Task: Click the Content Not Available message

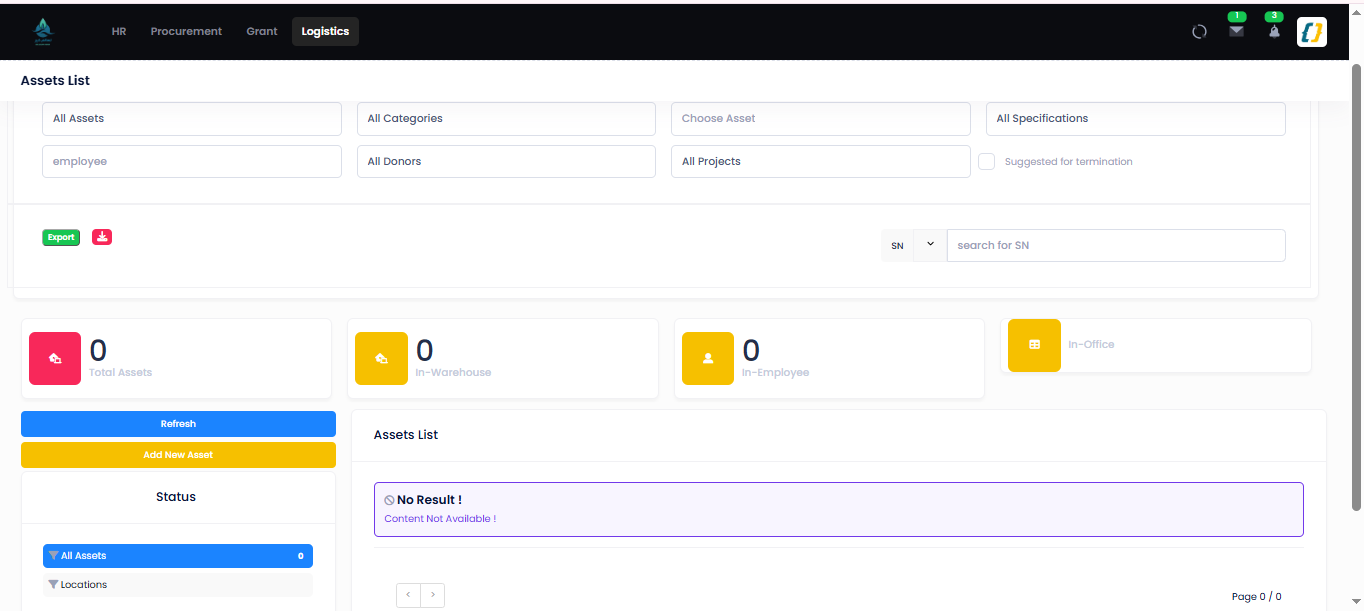Action: coord(440,519)
